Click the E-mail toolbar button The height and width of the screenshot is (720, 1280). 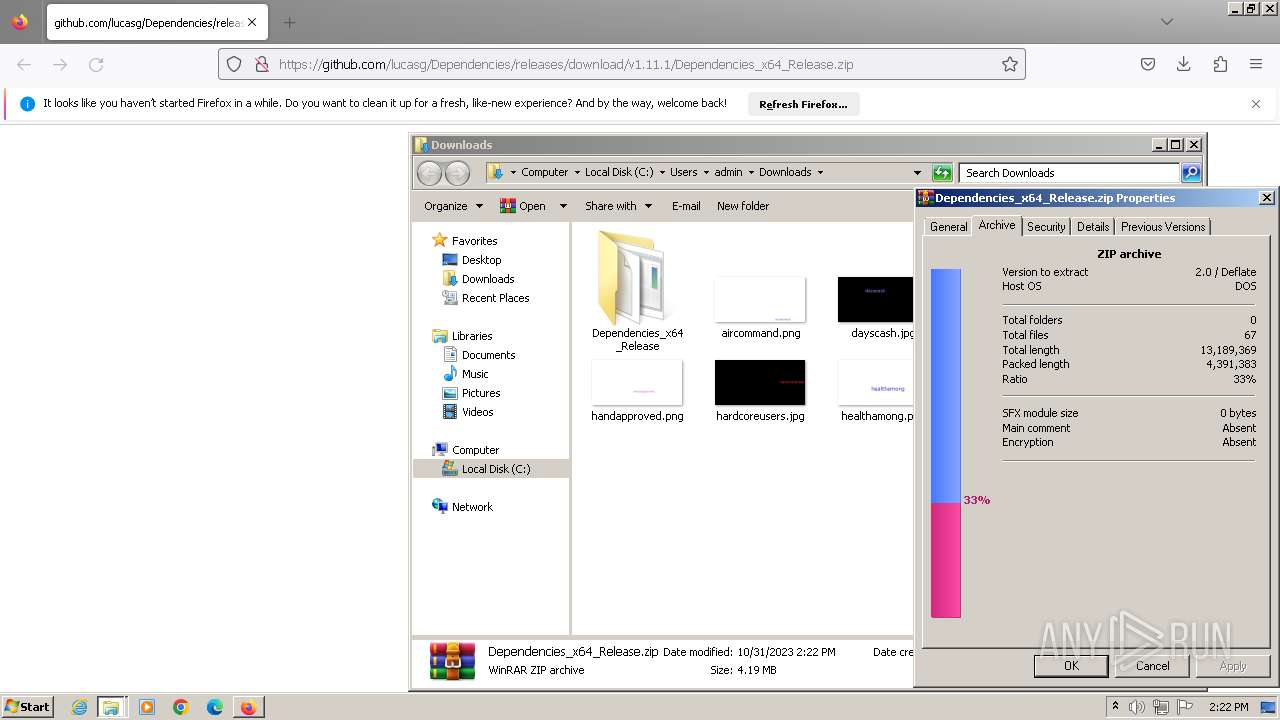tap(686, 206)
